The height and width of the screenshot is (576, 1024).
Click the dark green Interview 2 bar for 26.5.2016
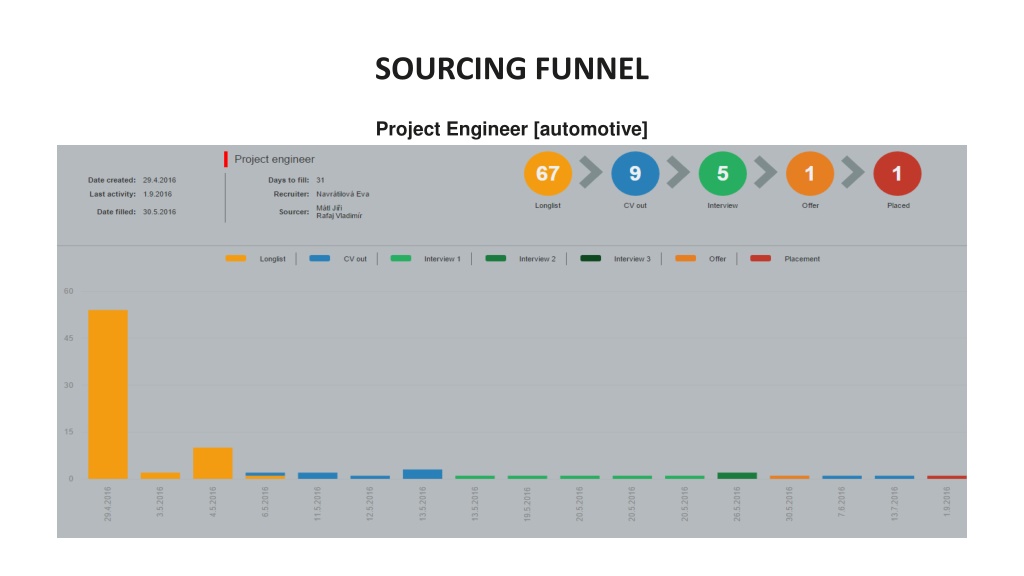[737, 475]
